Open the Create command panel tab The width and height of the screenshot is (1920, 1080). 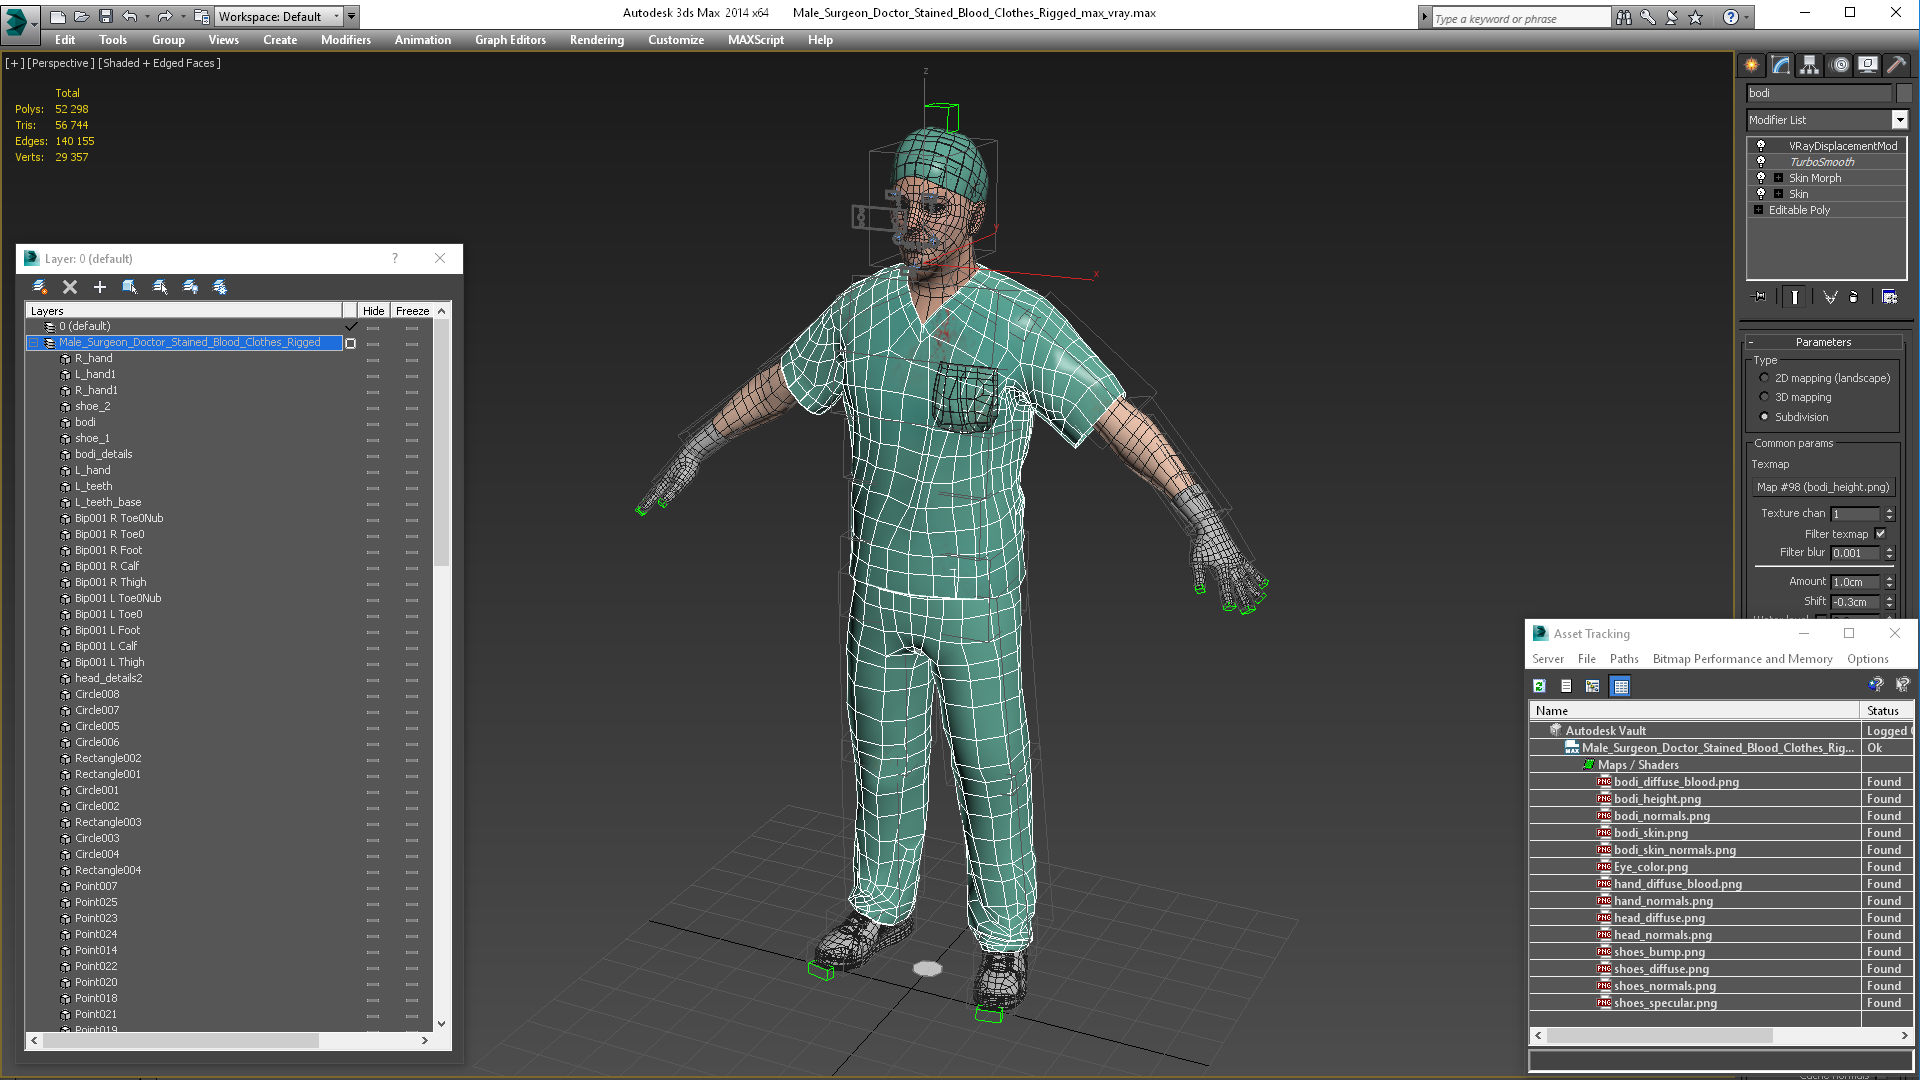click(1752, 65)
